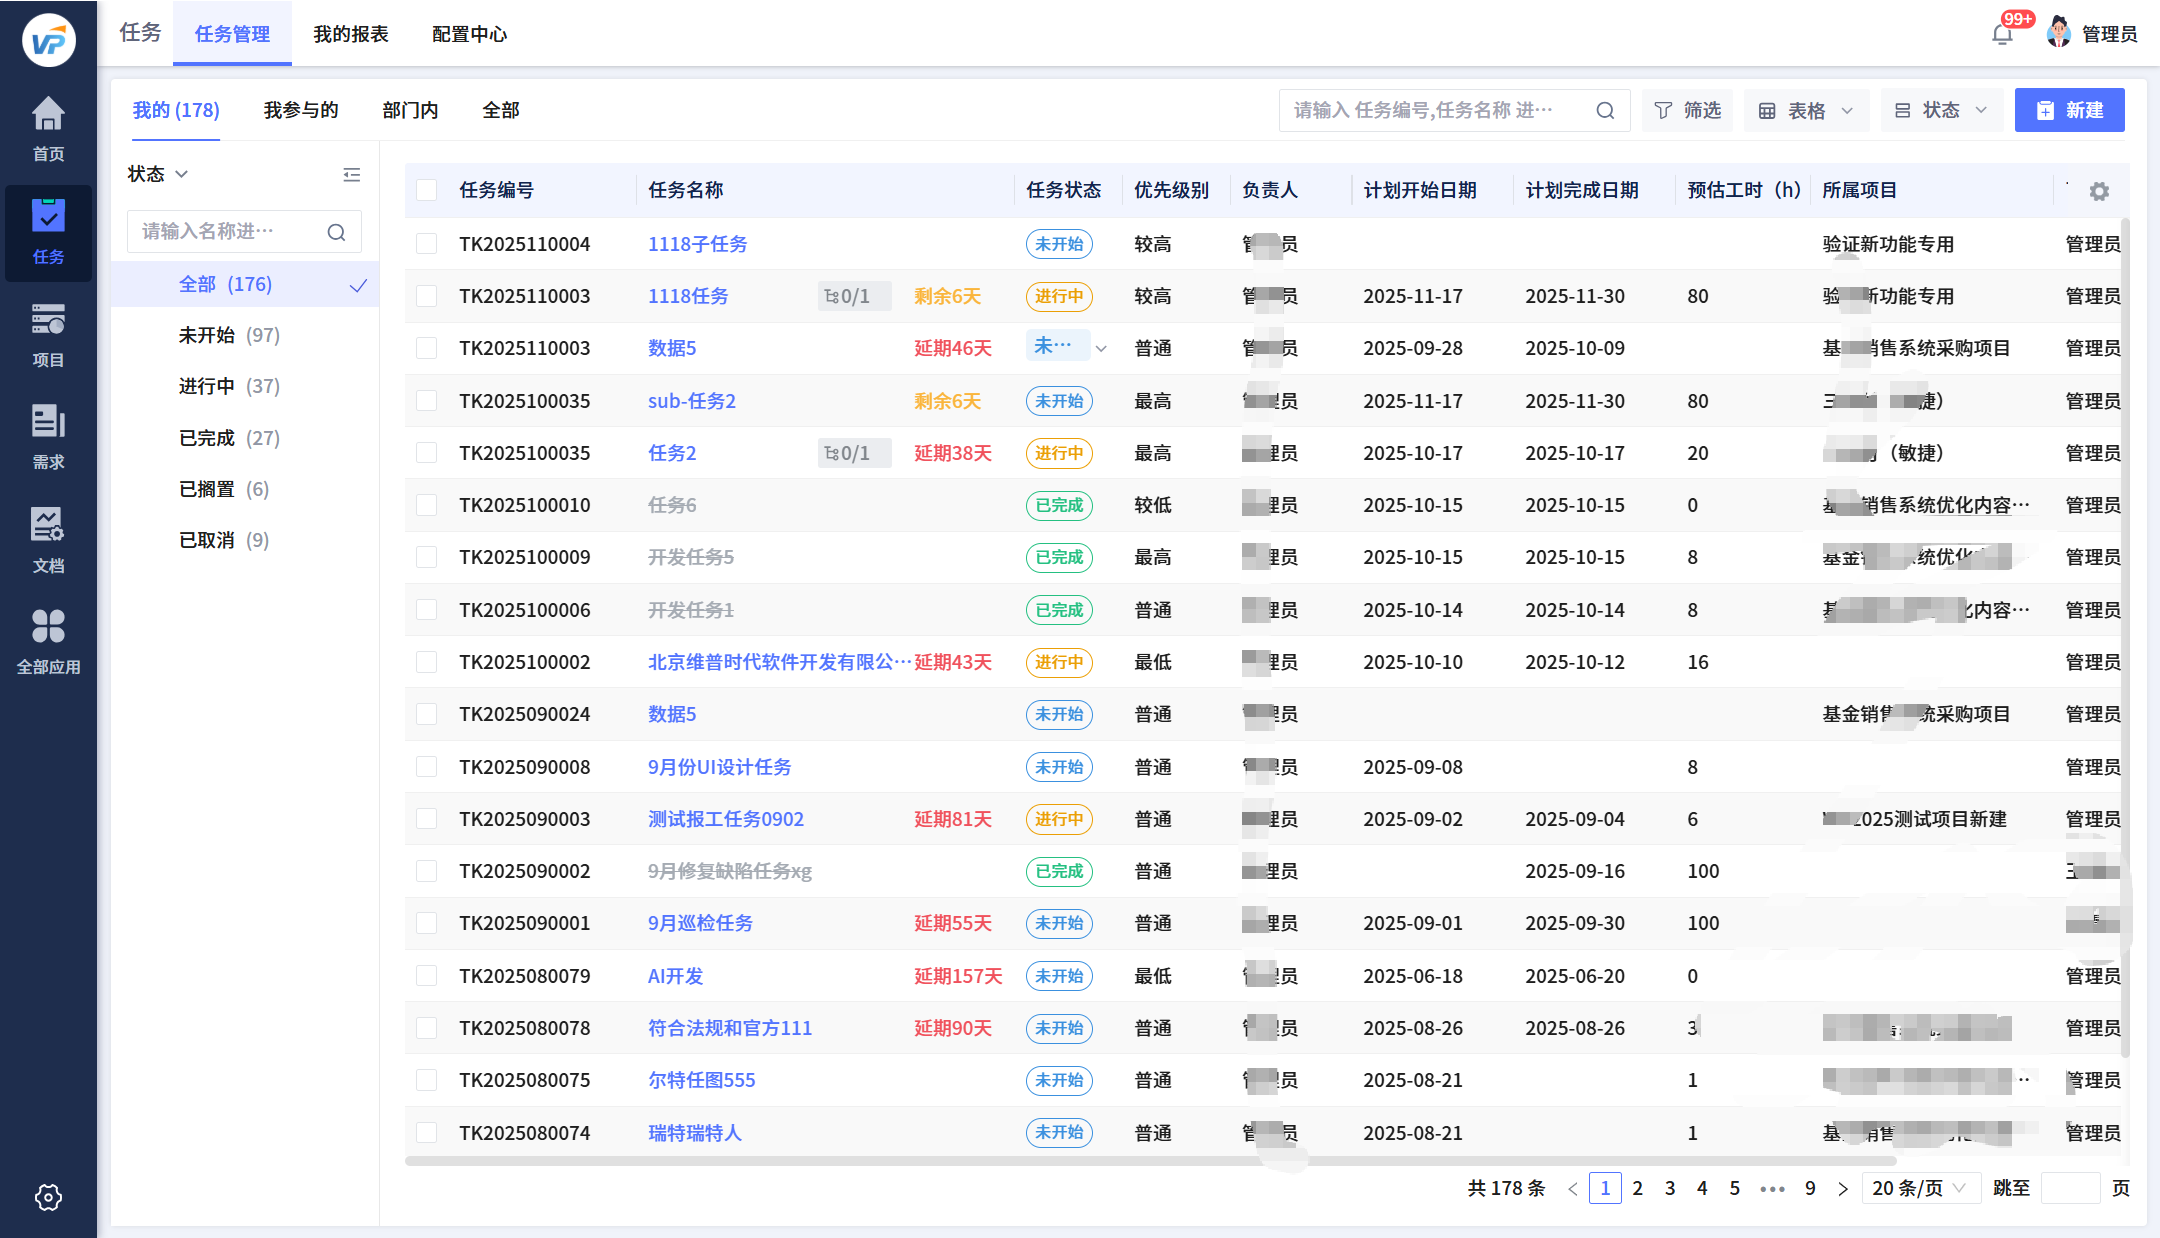
Task: Go to 首页 home in sidebar
Action: point(48,128)
